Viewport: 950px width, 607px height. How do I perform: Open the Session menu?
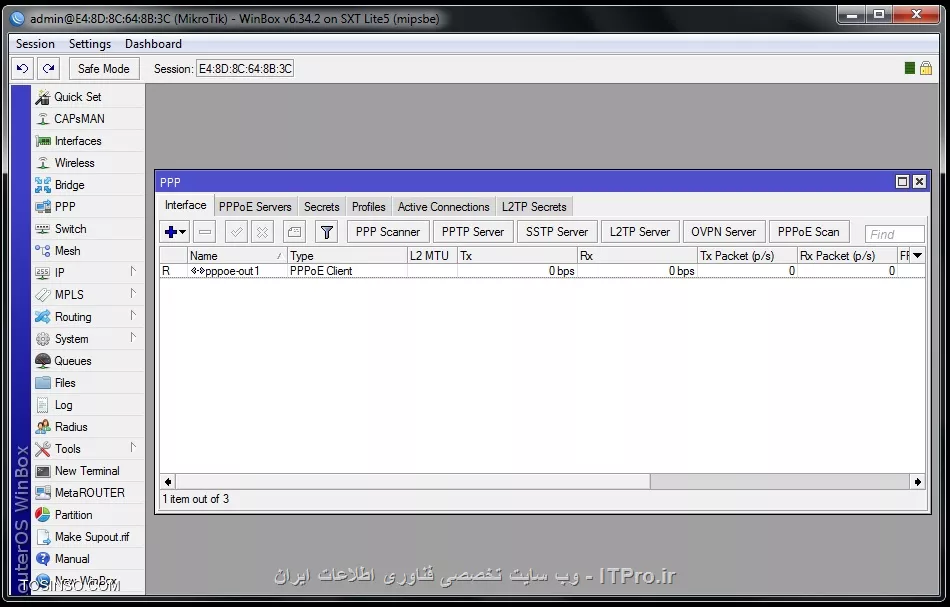coord(35,44)
